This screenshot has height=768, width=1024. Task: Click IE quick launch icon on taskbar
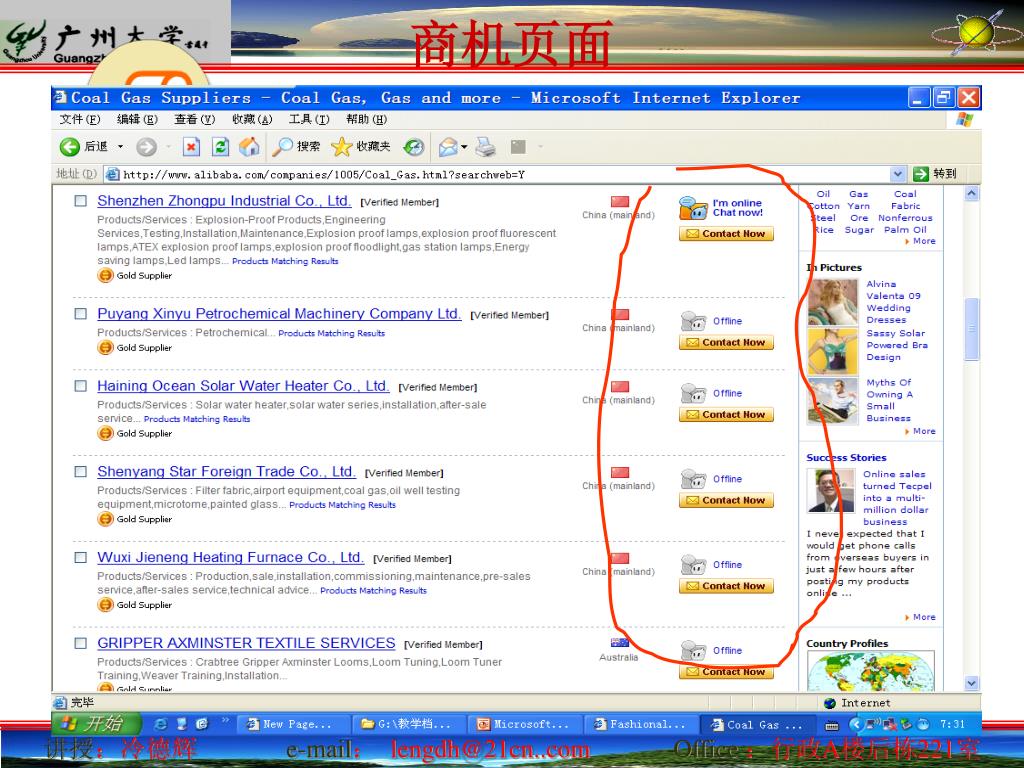(x=160, y=724)
